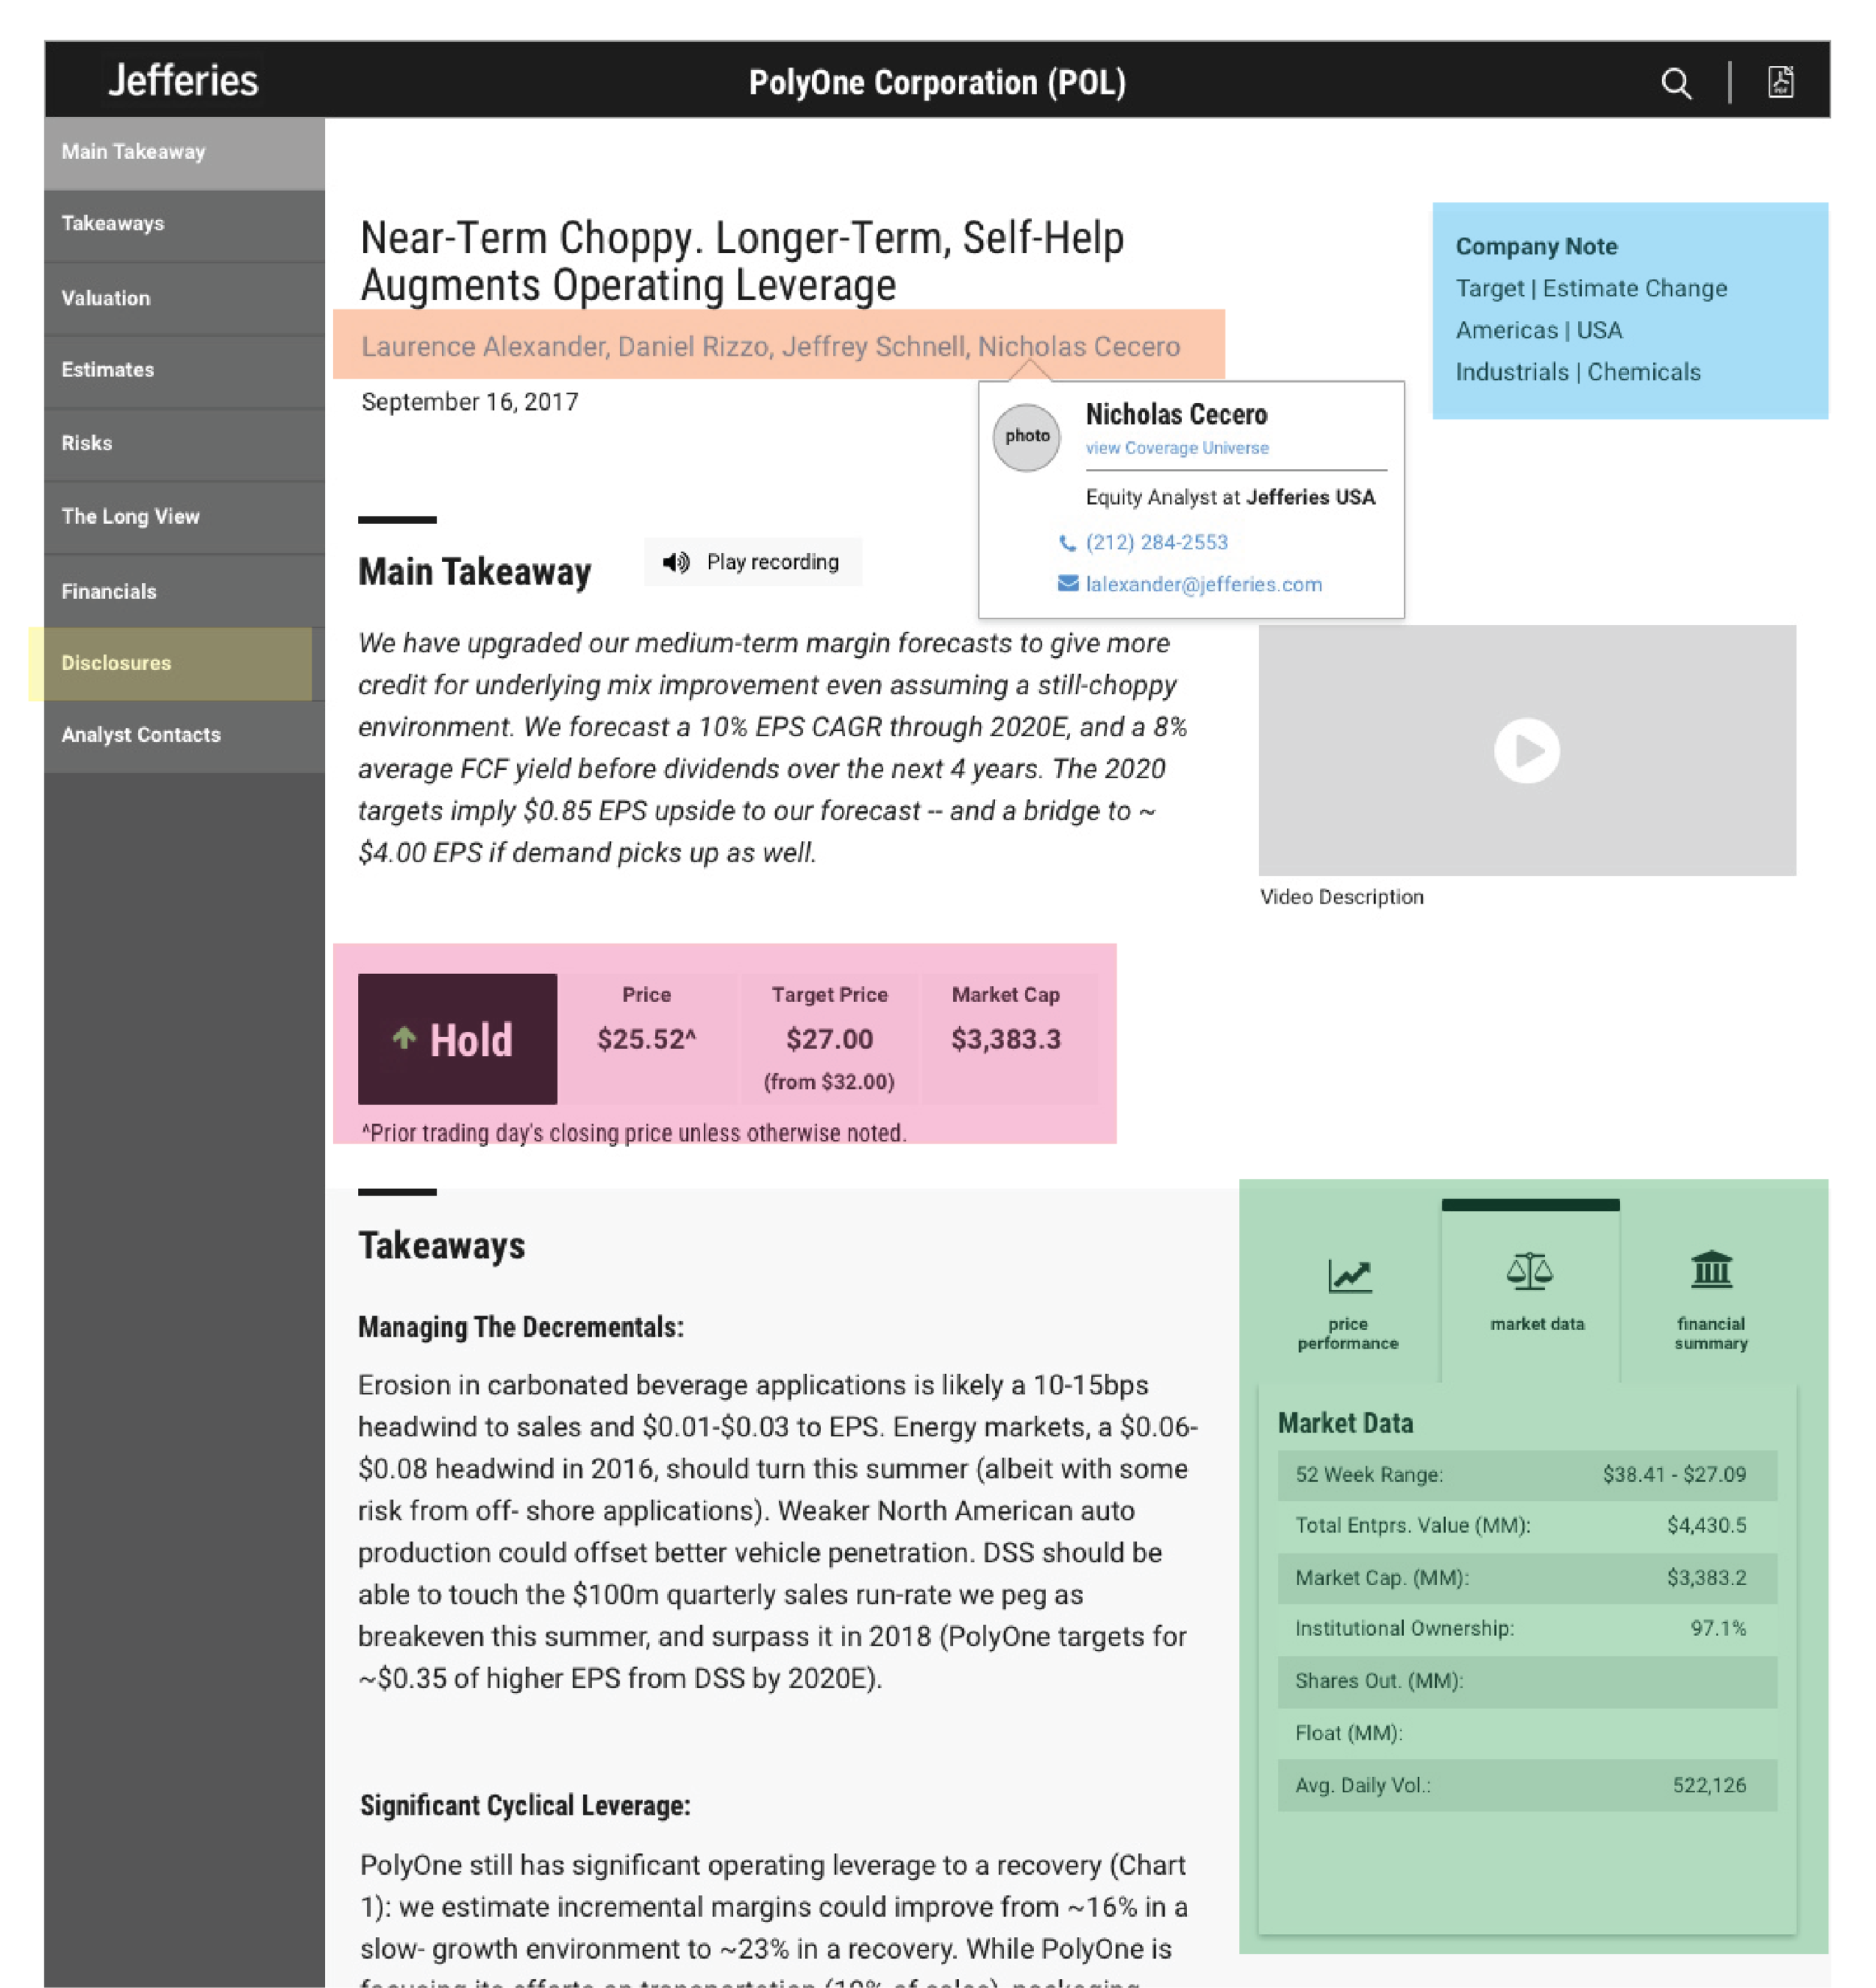The image size is (1876, 1988).
Task: Switch to price performance tab
Action: (1348, 1298)
